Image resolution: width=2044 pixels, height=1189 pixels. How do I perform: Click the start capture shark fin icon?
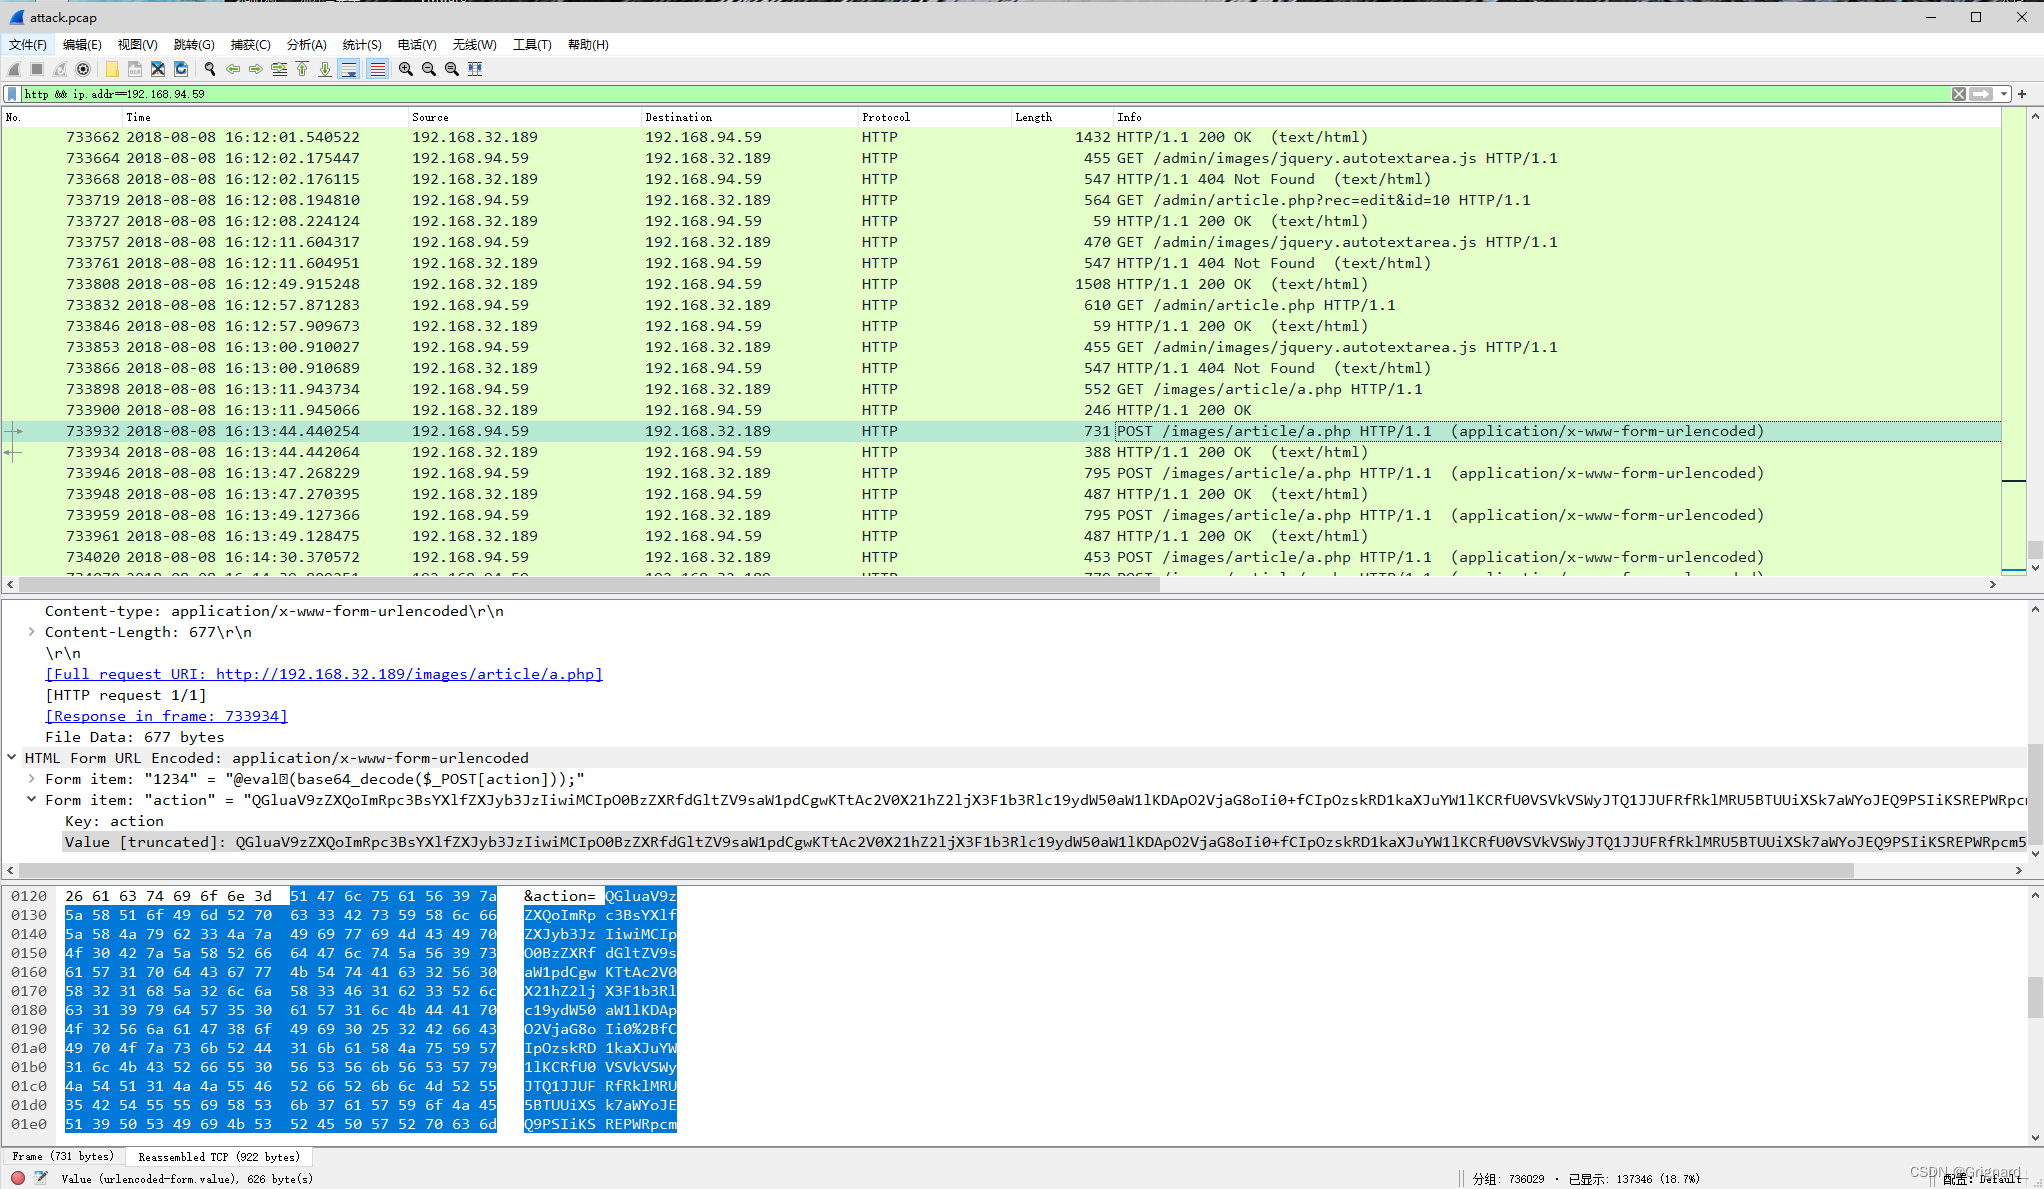14,69
